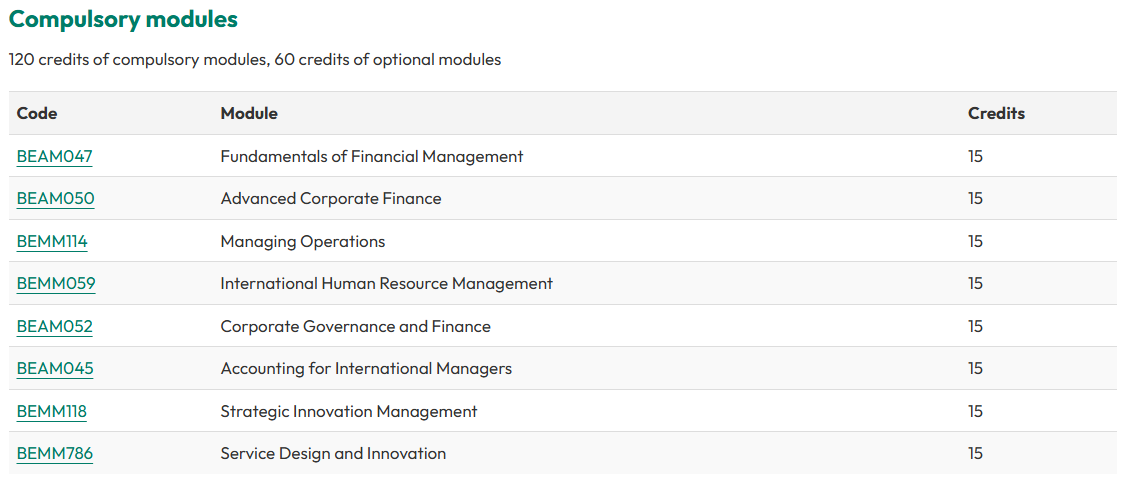The image size is (1127, 497).
Task: Click Accounting for International Managers title
Action: point(365,368)
